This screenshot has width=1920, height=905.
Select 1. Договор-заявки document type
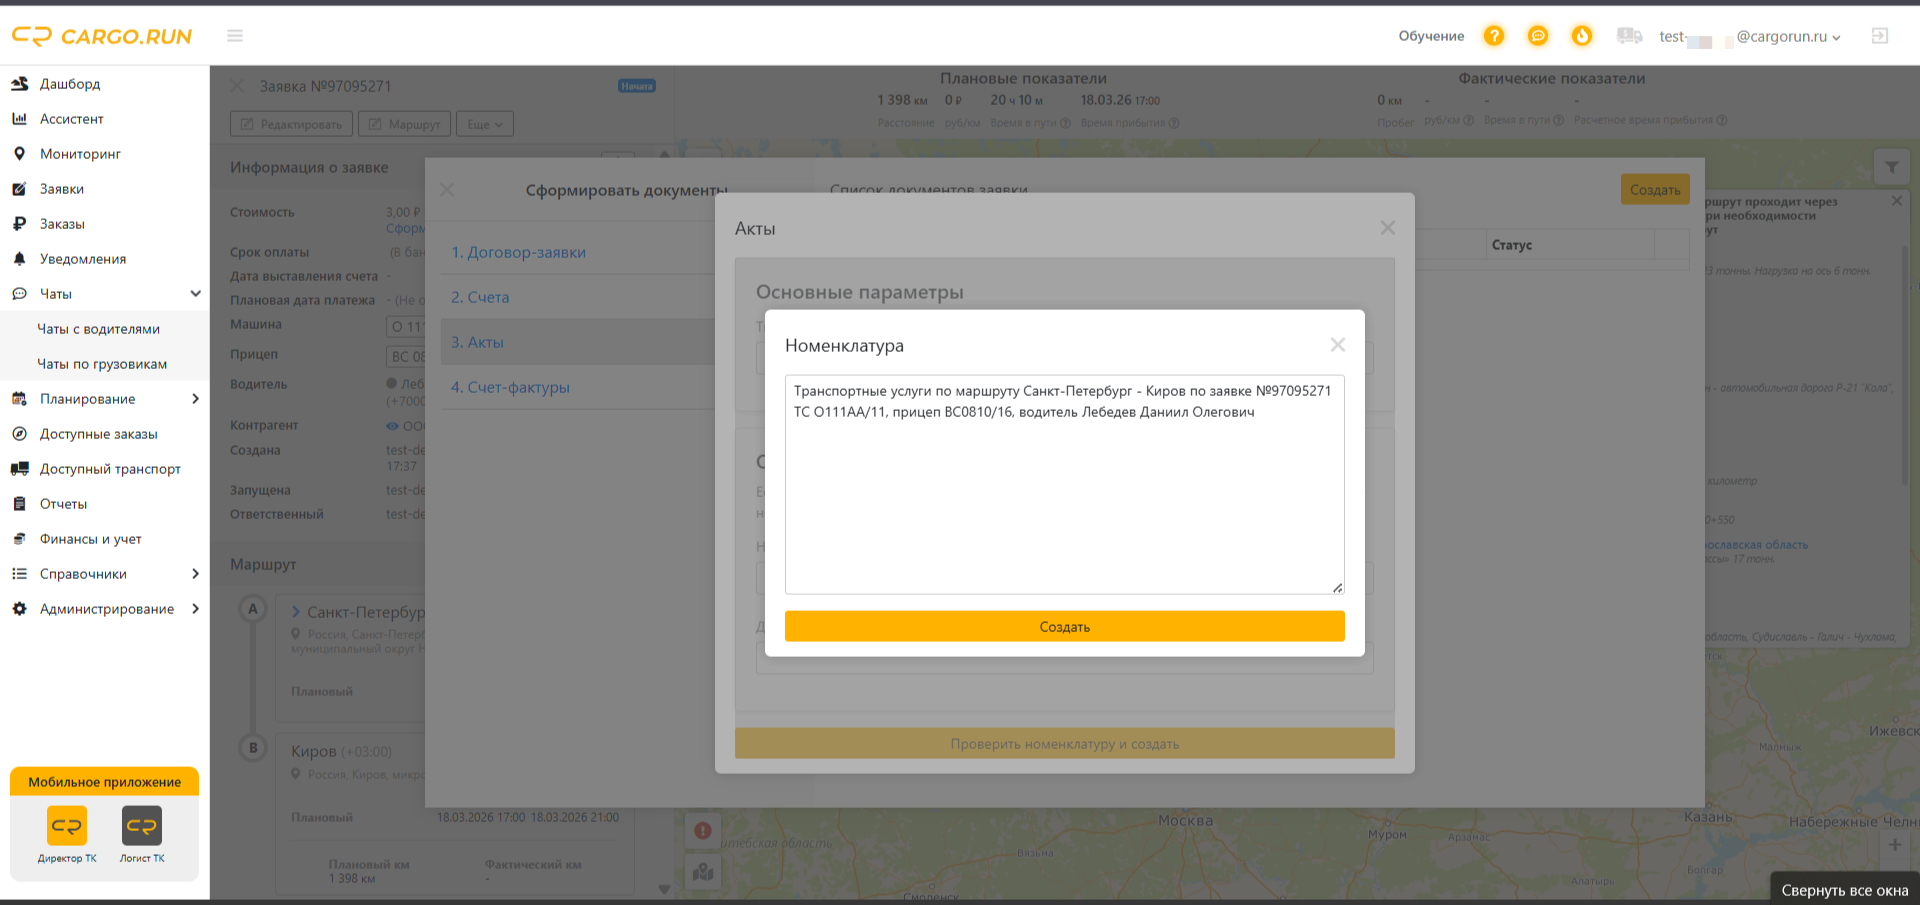pos(518,252)
